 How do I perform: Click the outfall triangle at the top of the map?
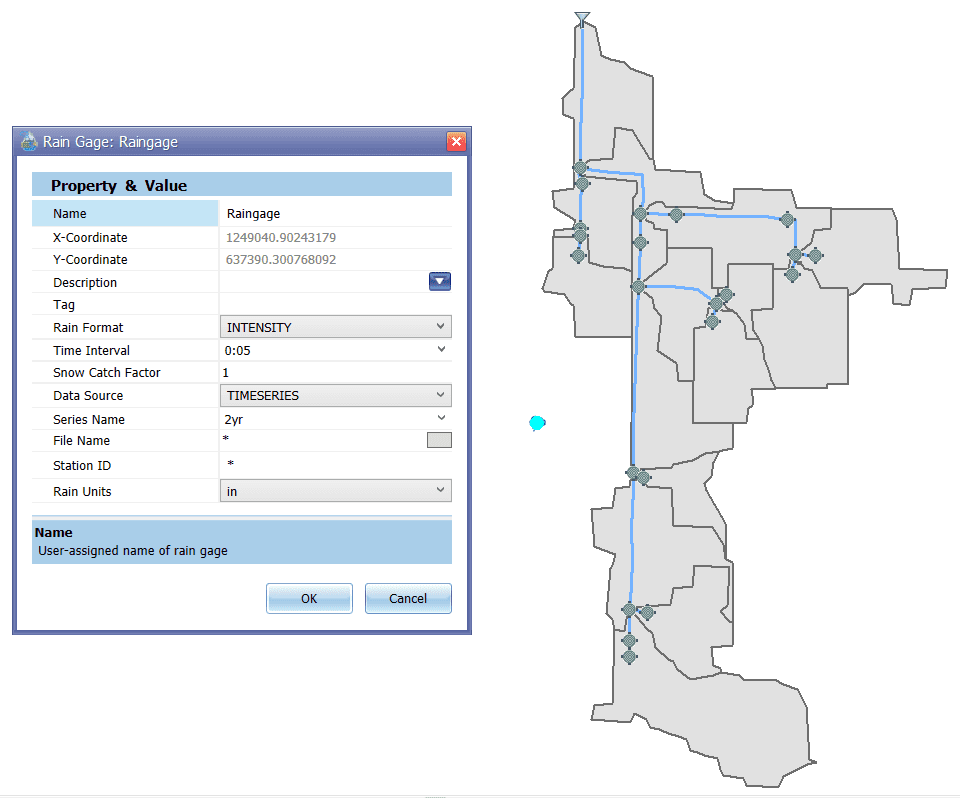pyautogui.click(x=581, y=16)
